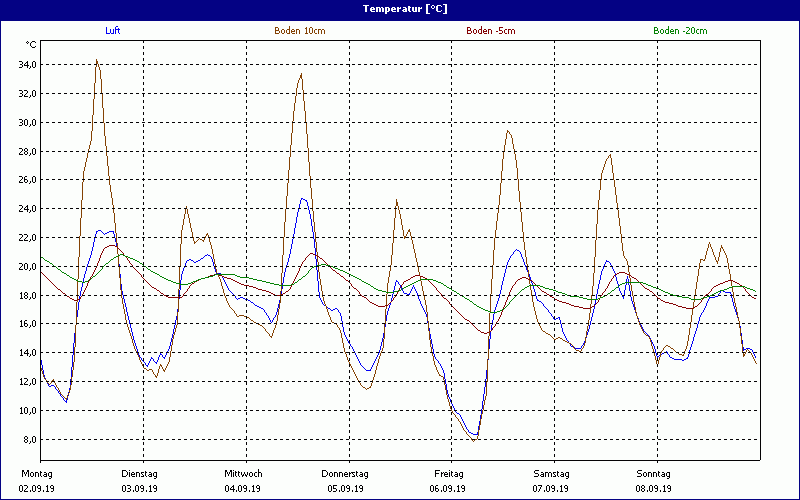Click the 16,0 y-axis value

pyautogui.click(x=28, y=323)
